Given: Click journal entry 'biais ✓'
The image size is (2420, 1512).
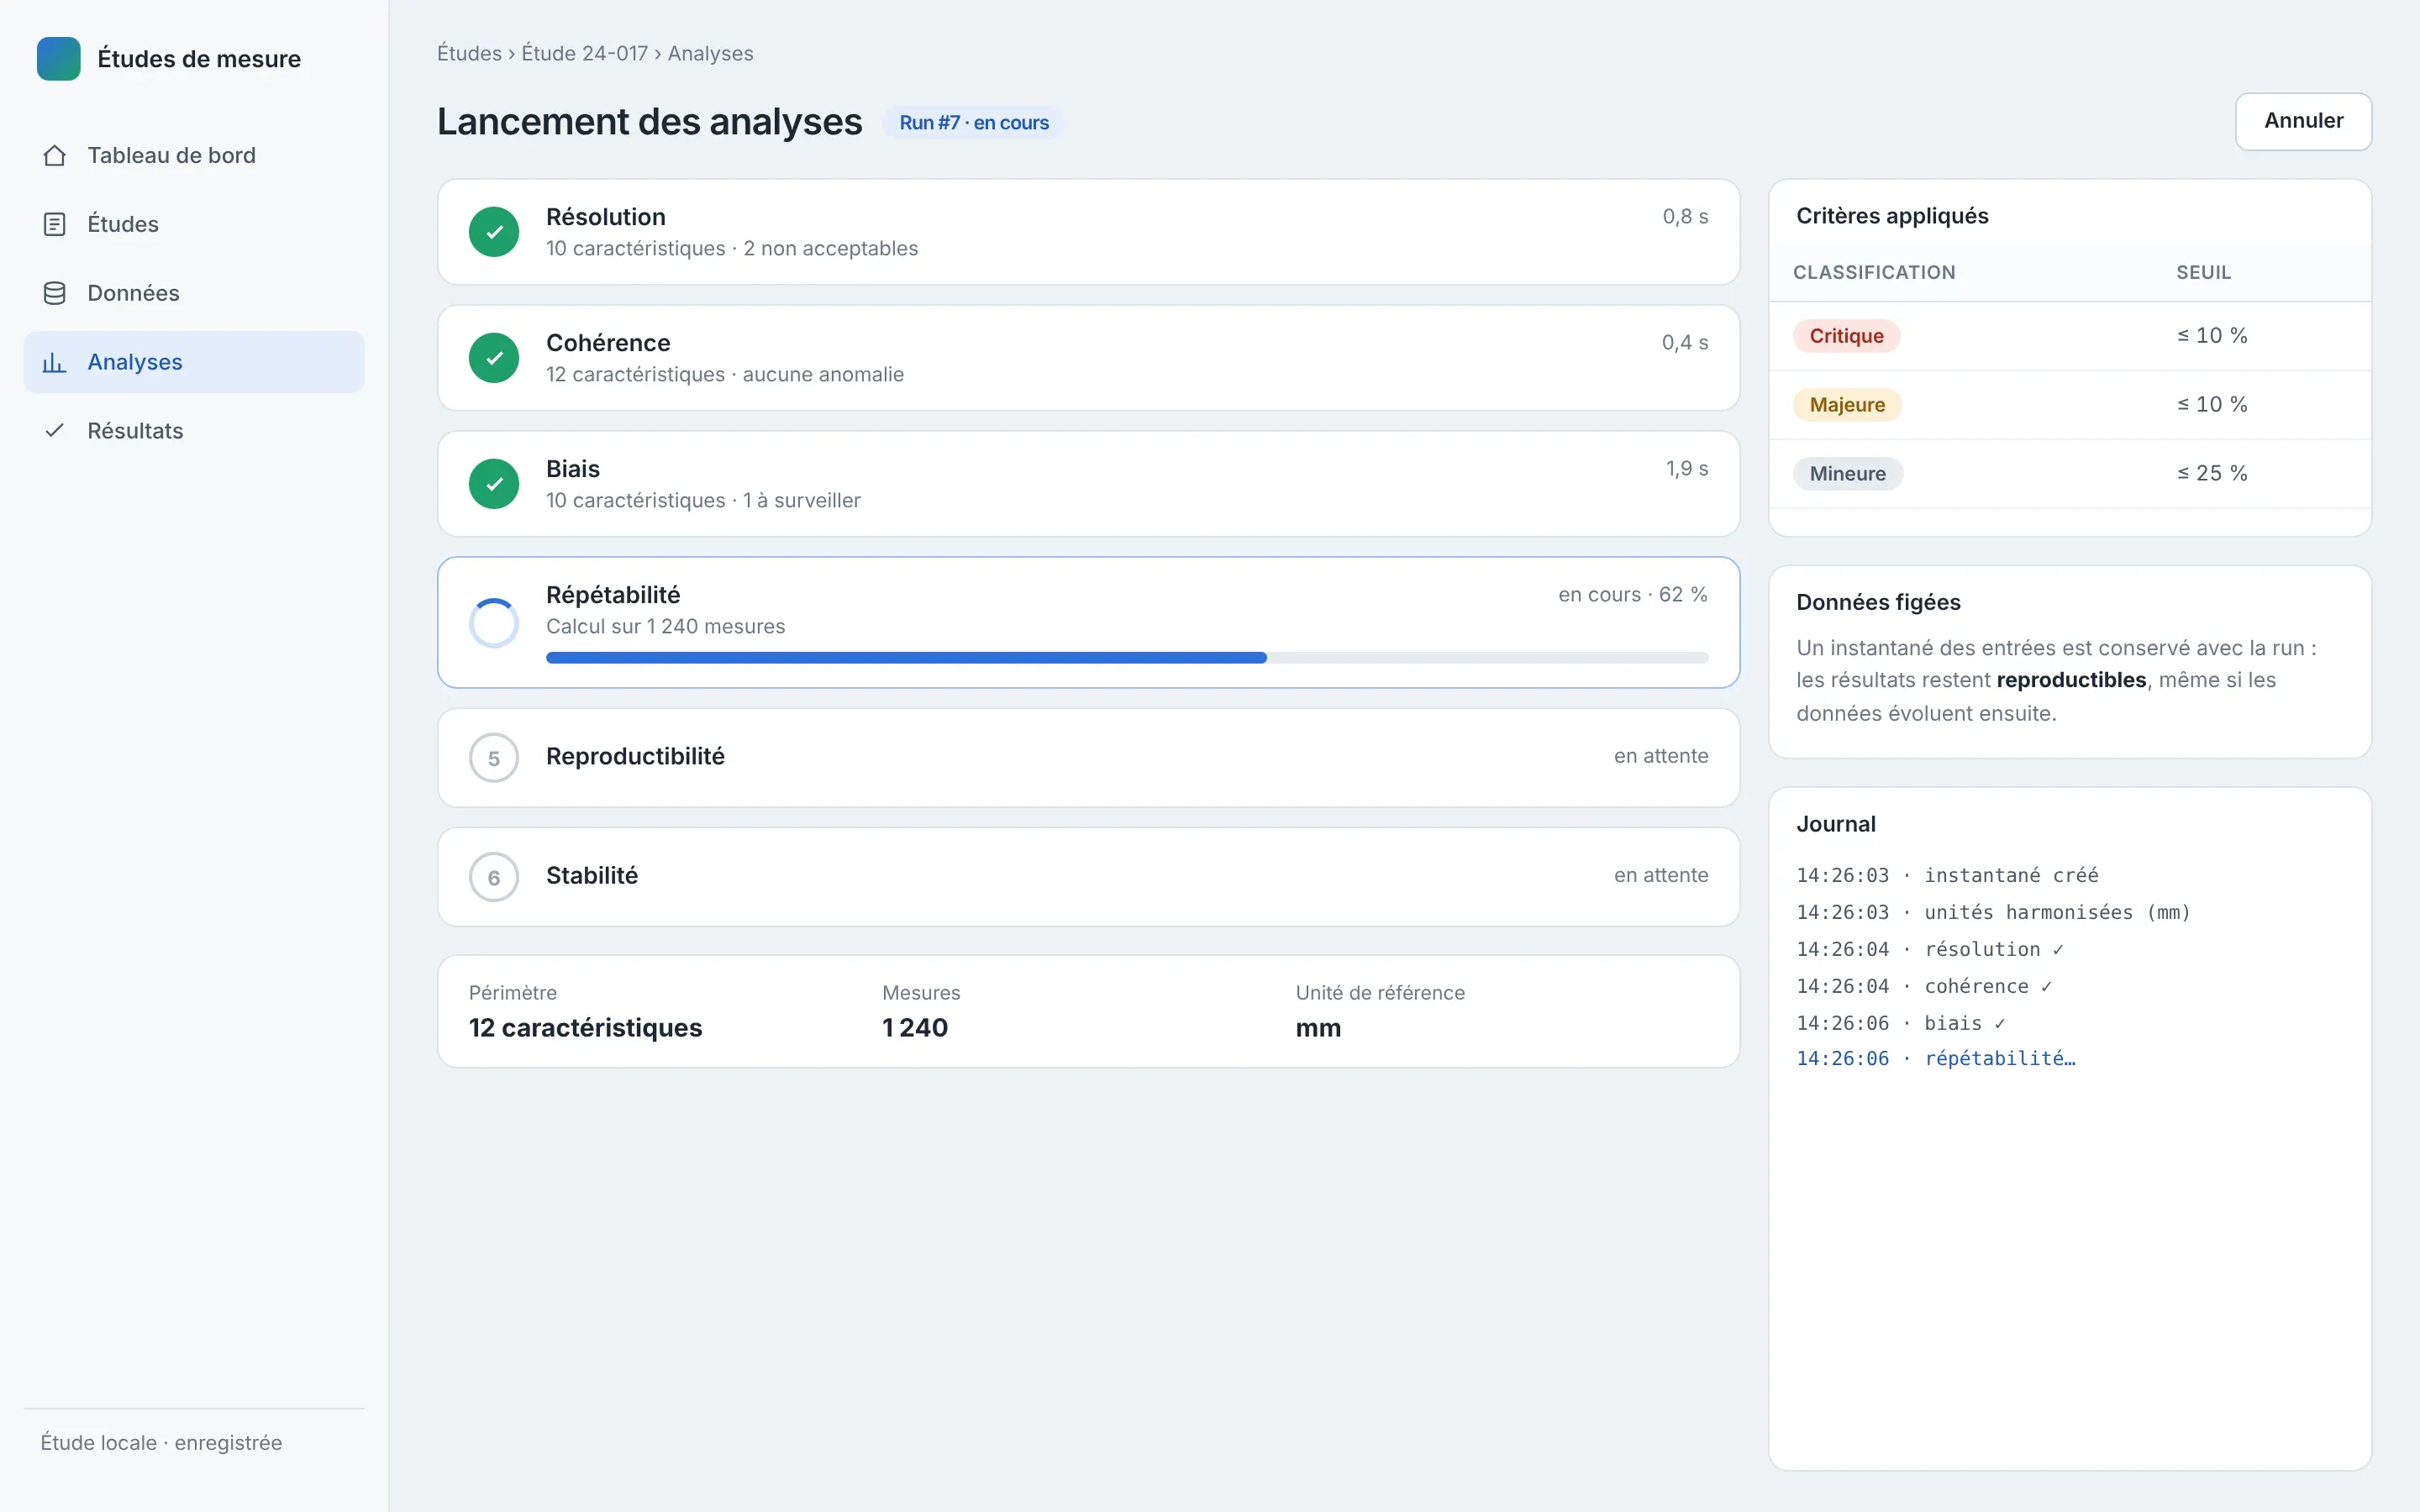Looking at the screenshot, I should tap(1901, 1023).
